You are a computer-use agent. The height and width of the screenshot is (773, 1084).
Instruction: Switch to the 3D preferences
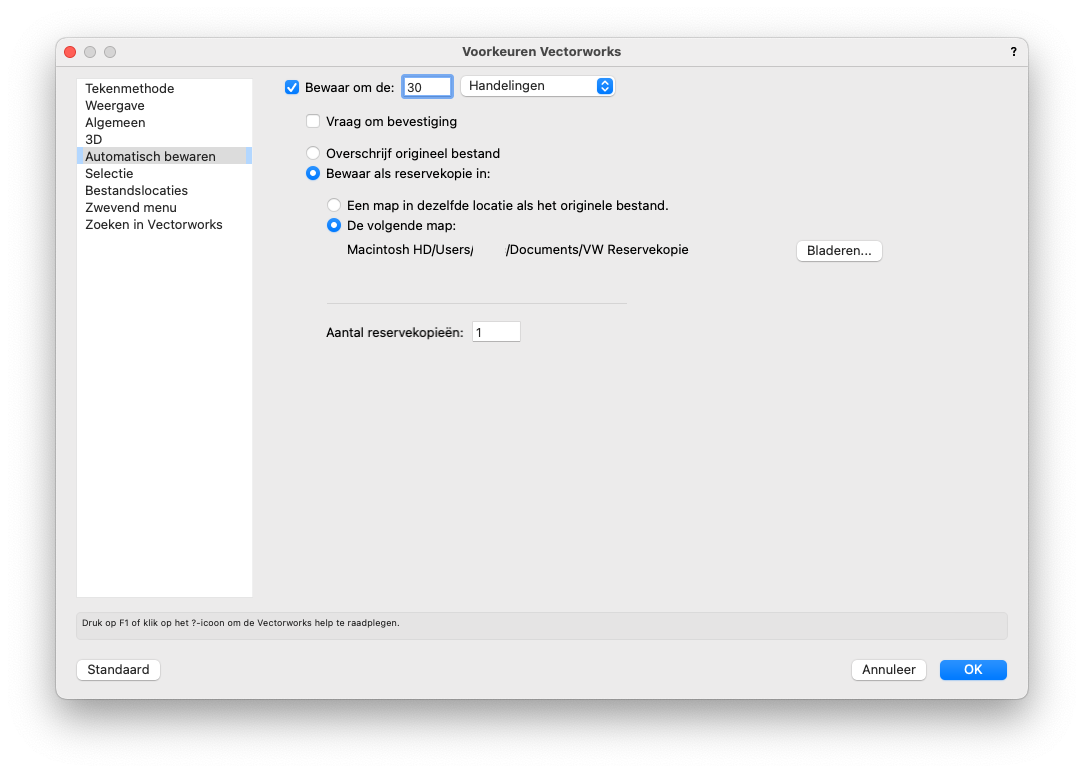pyautogui.click(x=165, y=139)
